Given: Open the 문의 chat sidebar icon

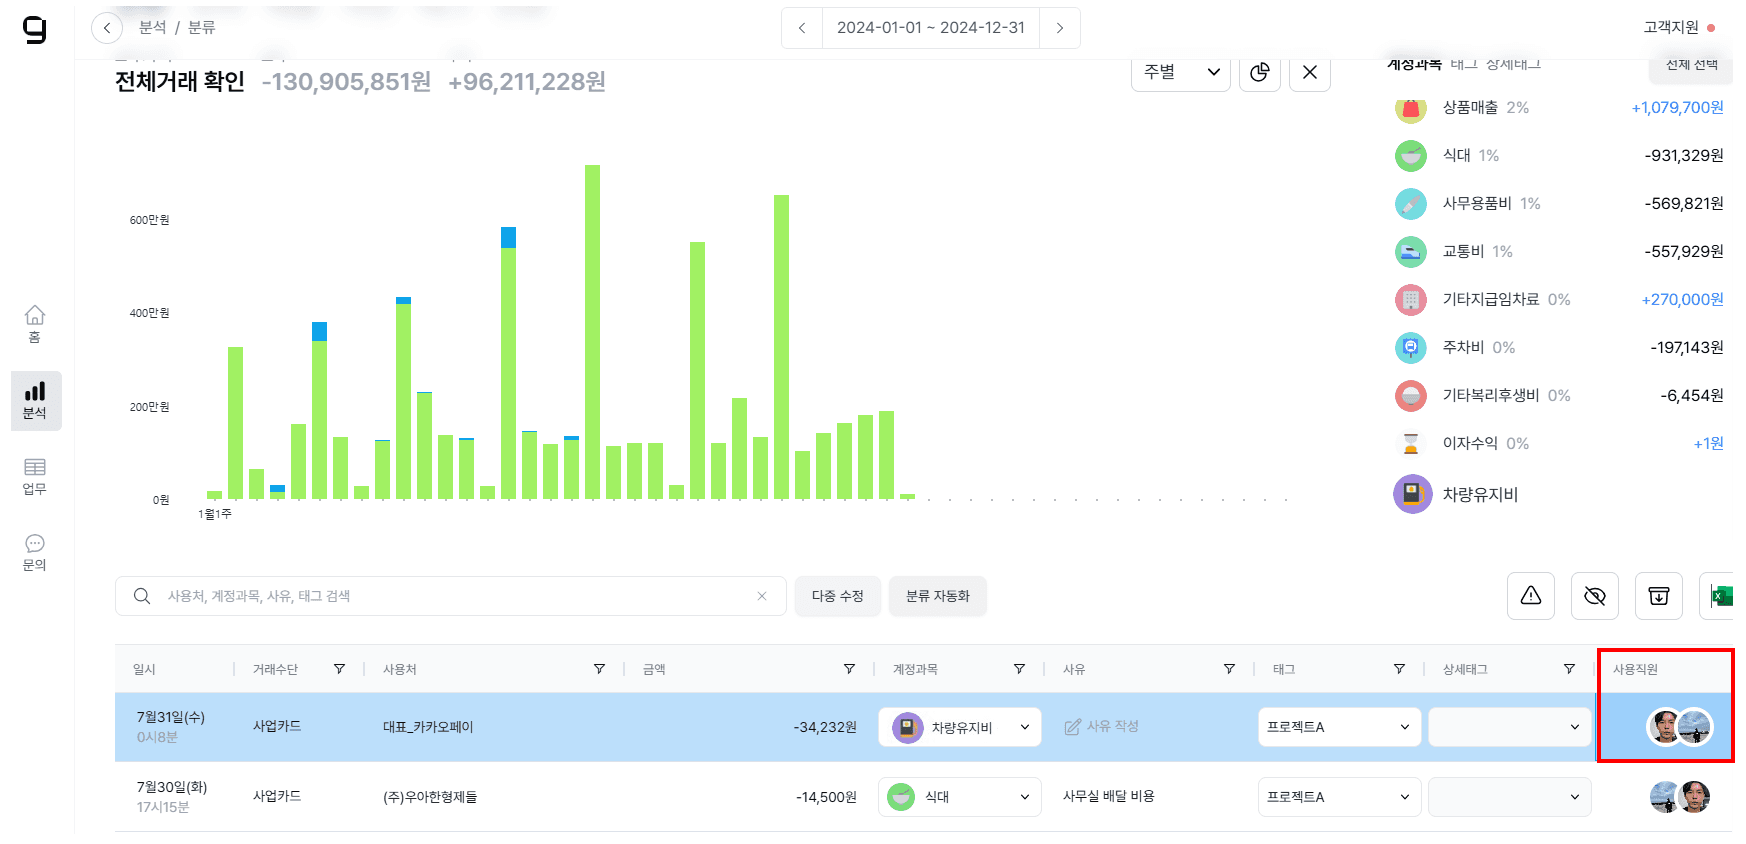Looking at the screenshot, I should coord(35,552).
